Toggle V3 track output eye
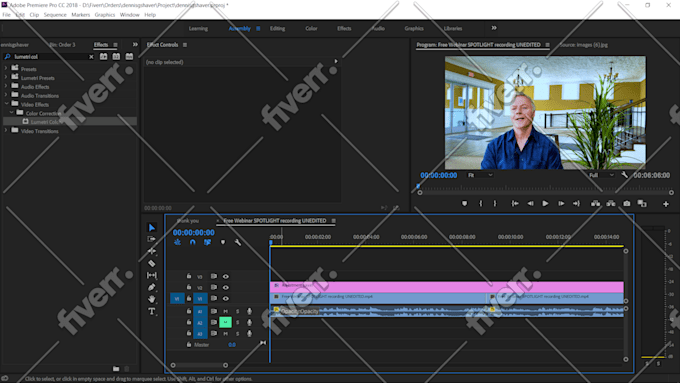The width and height of the screenshot is (680, 383). tap(226, 276)
